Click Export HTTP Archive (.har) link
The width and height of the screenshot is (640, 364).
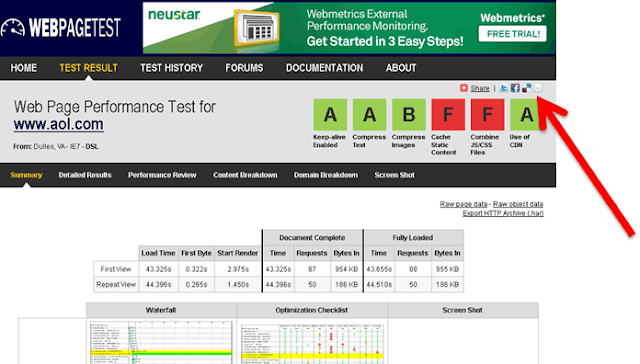(x=503, y=213)
